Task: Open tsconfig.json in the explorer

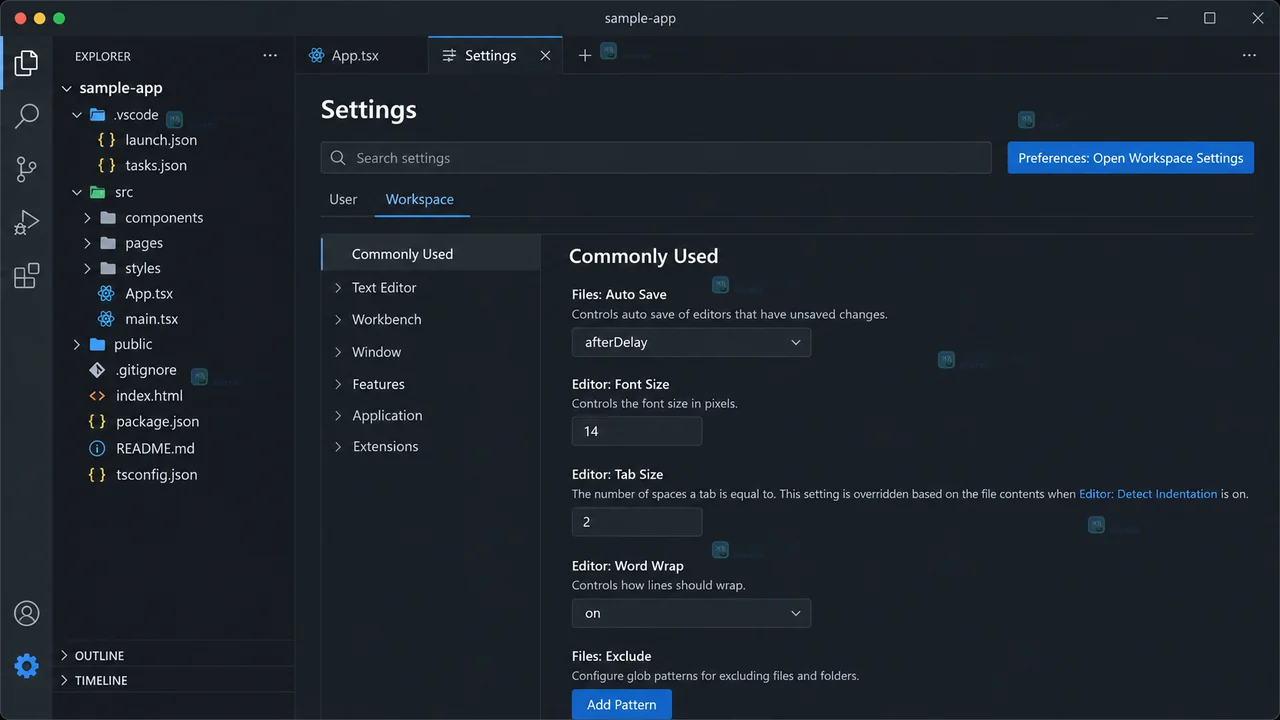Action: click(x=157, y=475)
